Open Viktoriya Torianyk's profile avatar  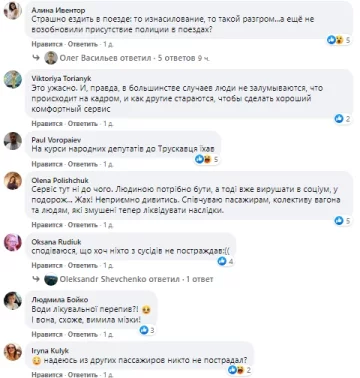click(13, 79)
